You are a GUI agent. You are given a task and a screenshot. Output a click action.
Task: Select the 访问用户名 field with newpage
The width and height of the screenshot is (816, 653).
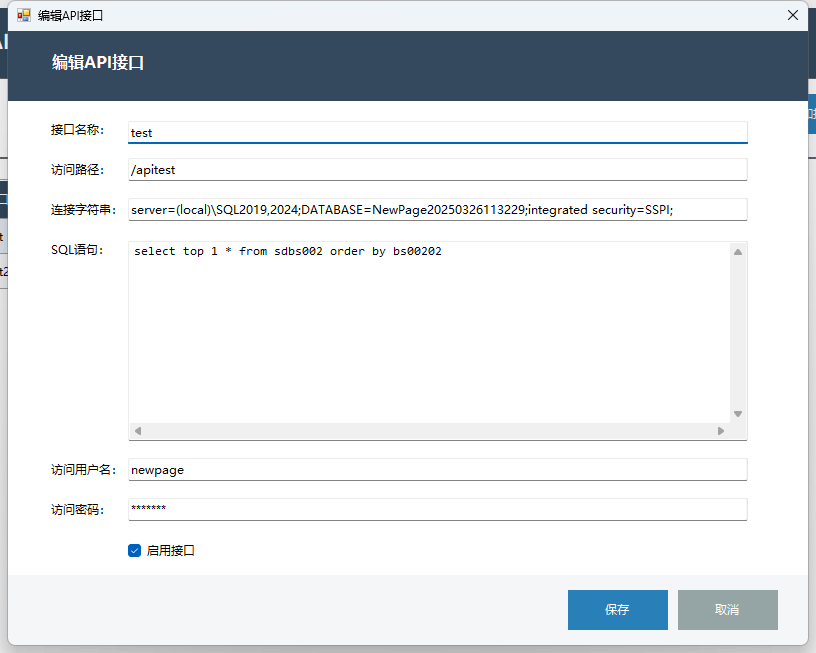[437, 470]
